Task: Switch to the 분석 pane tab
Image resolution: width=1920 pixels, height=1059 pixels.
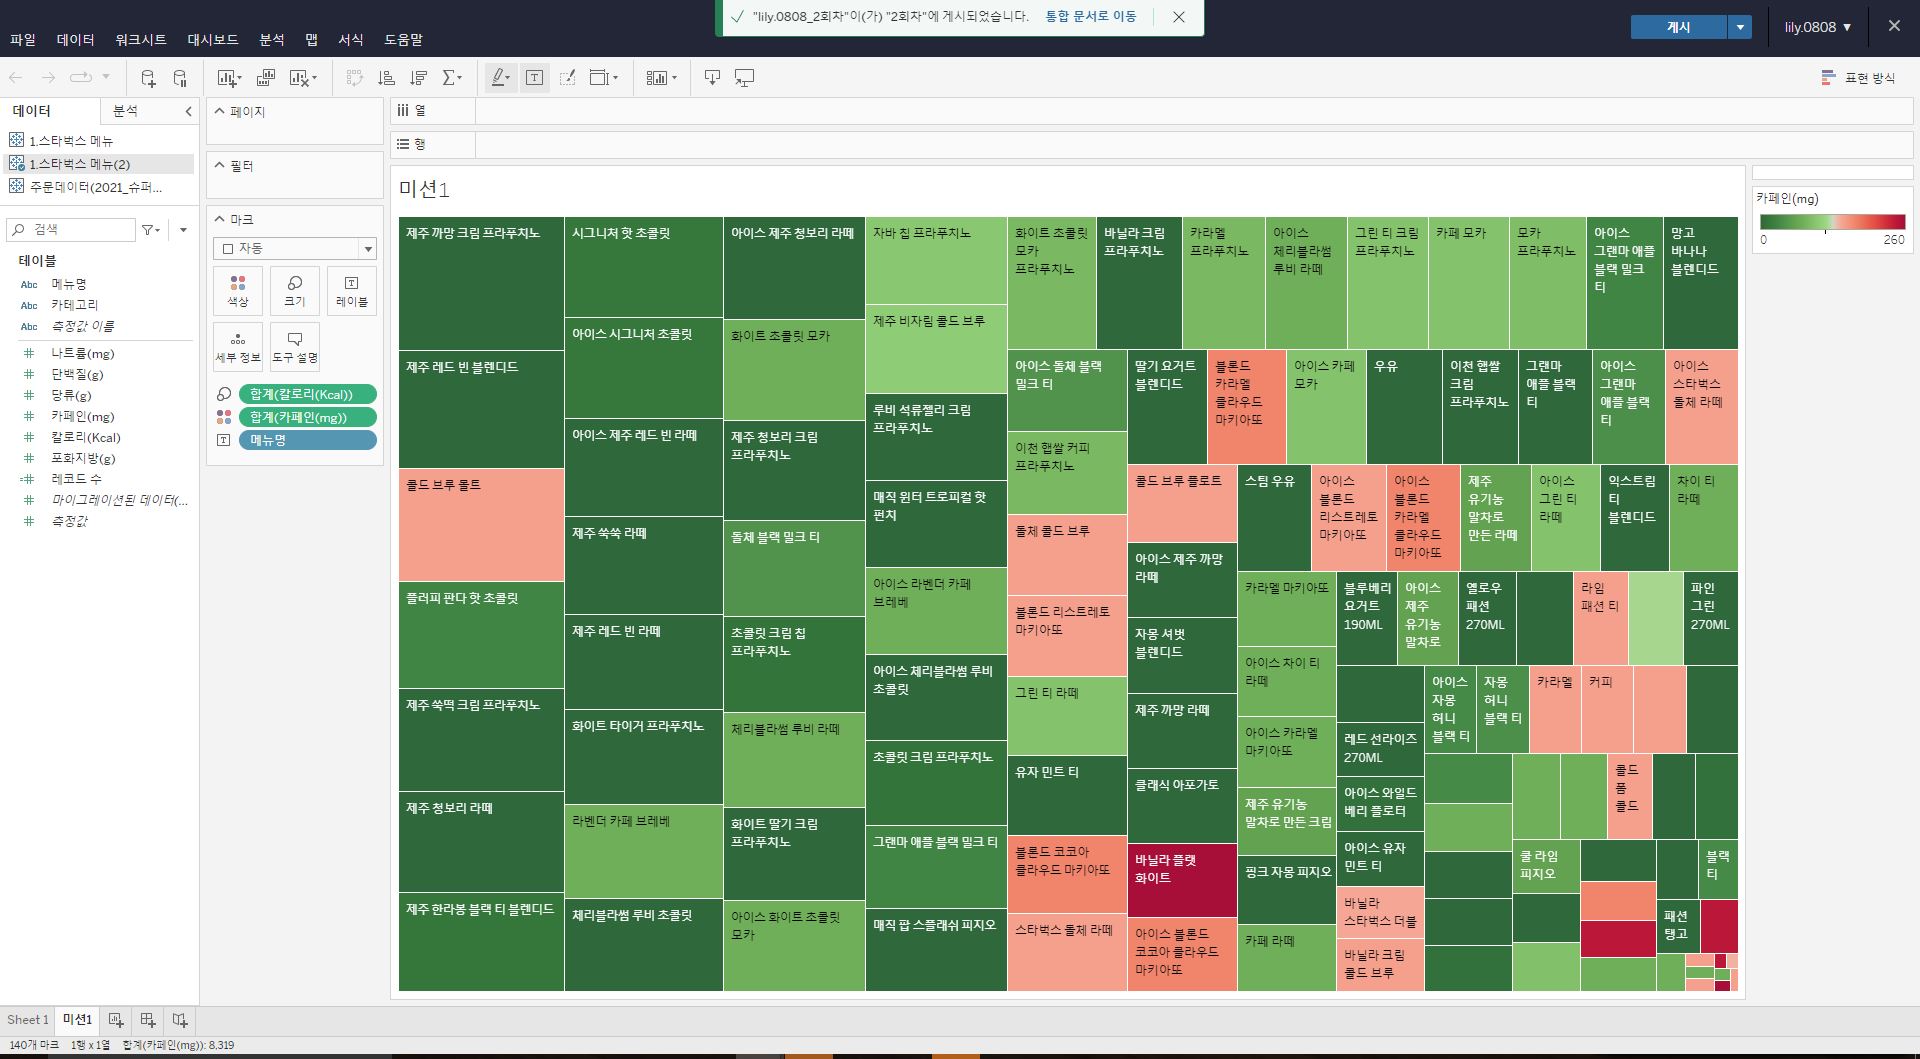Action: point(125,111)
